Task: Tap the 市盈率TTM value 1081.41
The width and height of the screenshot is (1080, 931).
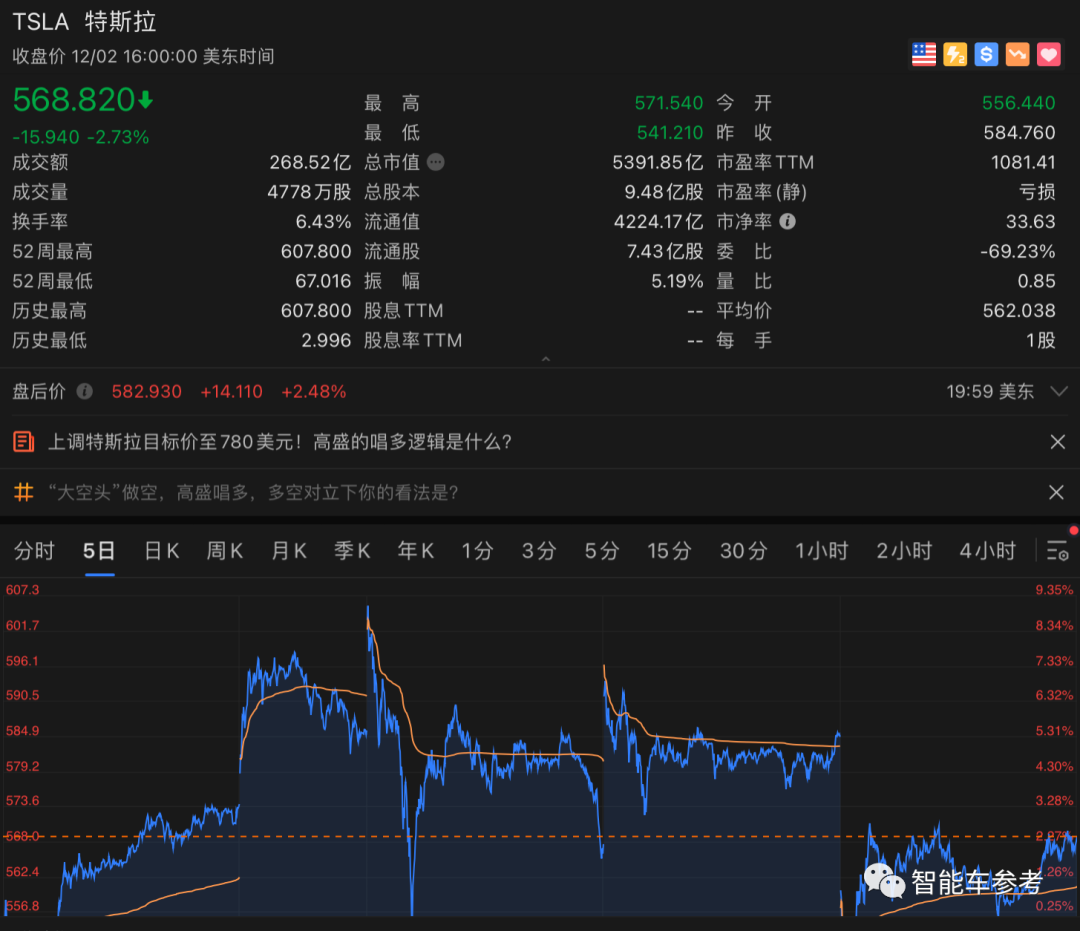Action: pyautogui.click(x=1023, y=163)
